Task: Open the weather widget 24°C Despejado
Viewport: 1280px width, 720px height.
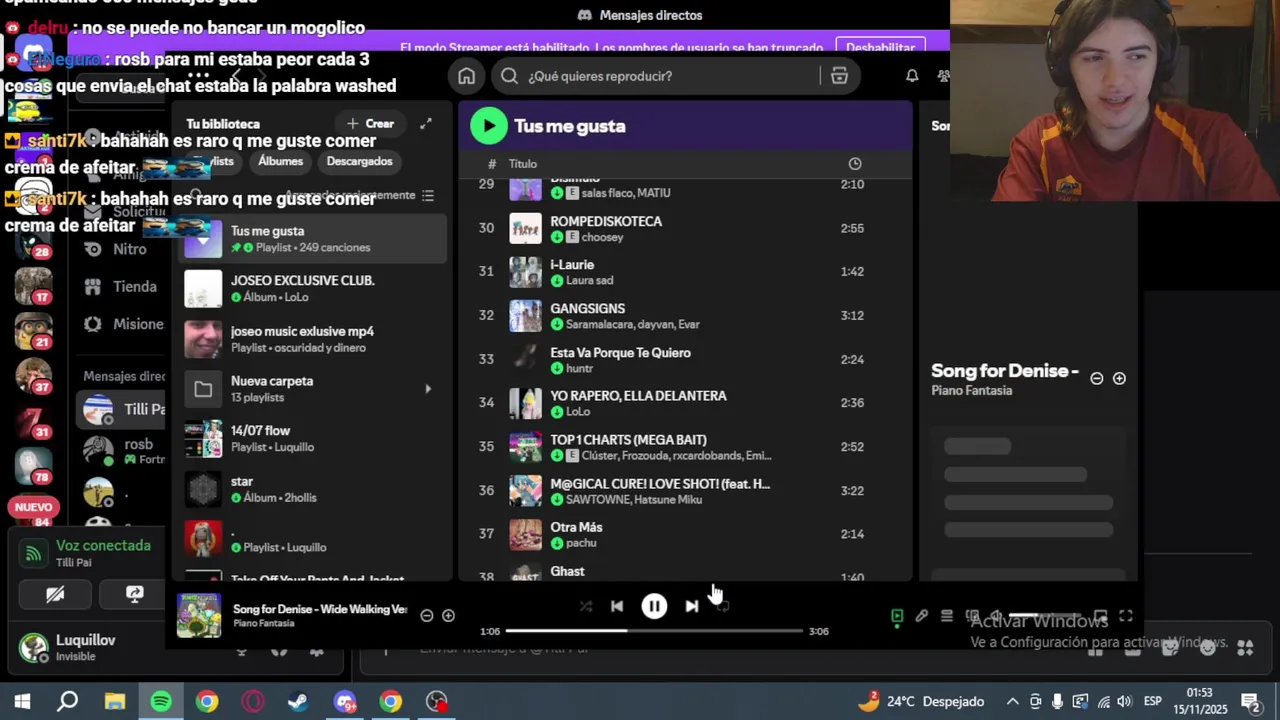Action: [921, 702]
